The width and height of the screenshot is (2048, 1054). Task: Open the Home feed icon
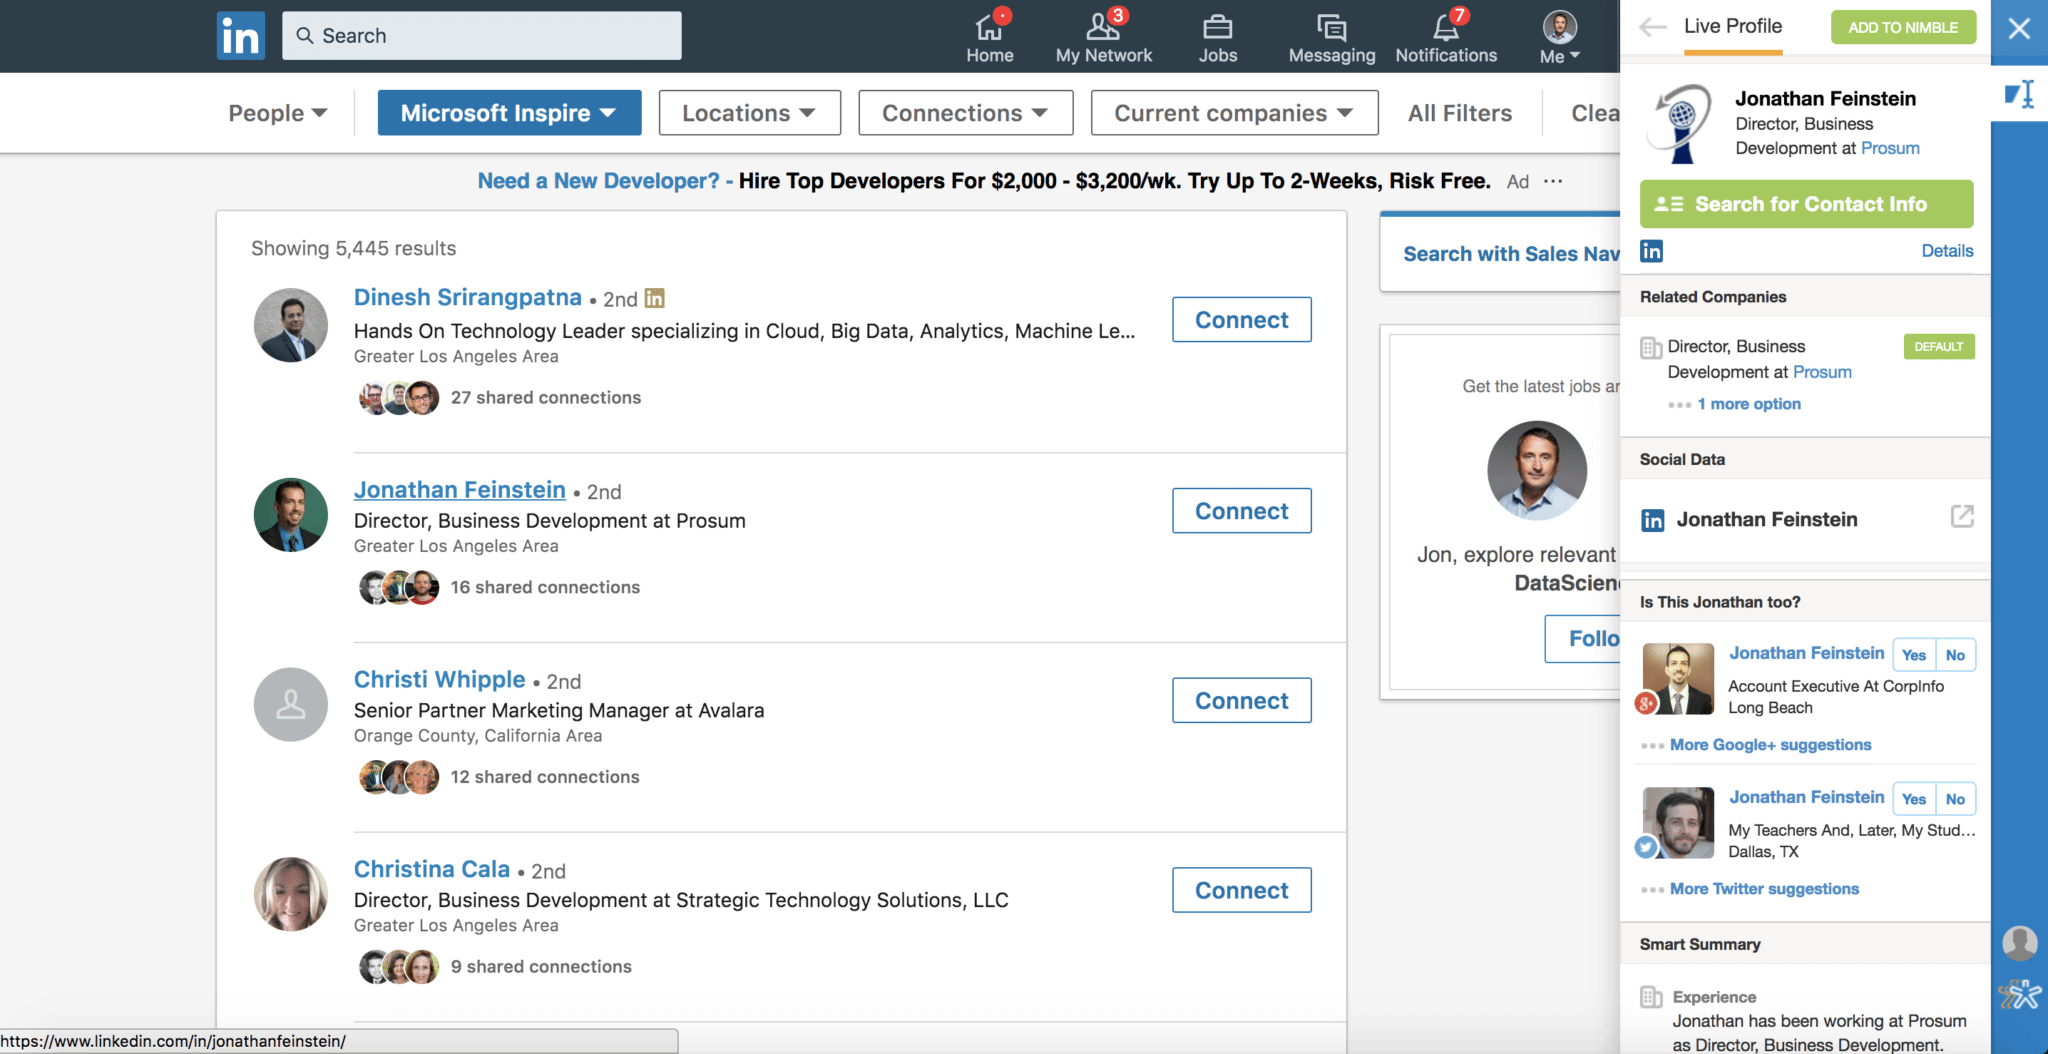coord(989,28)
